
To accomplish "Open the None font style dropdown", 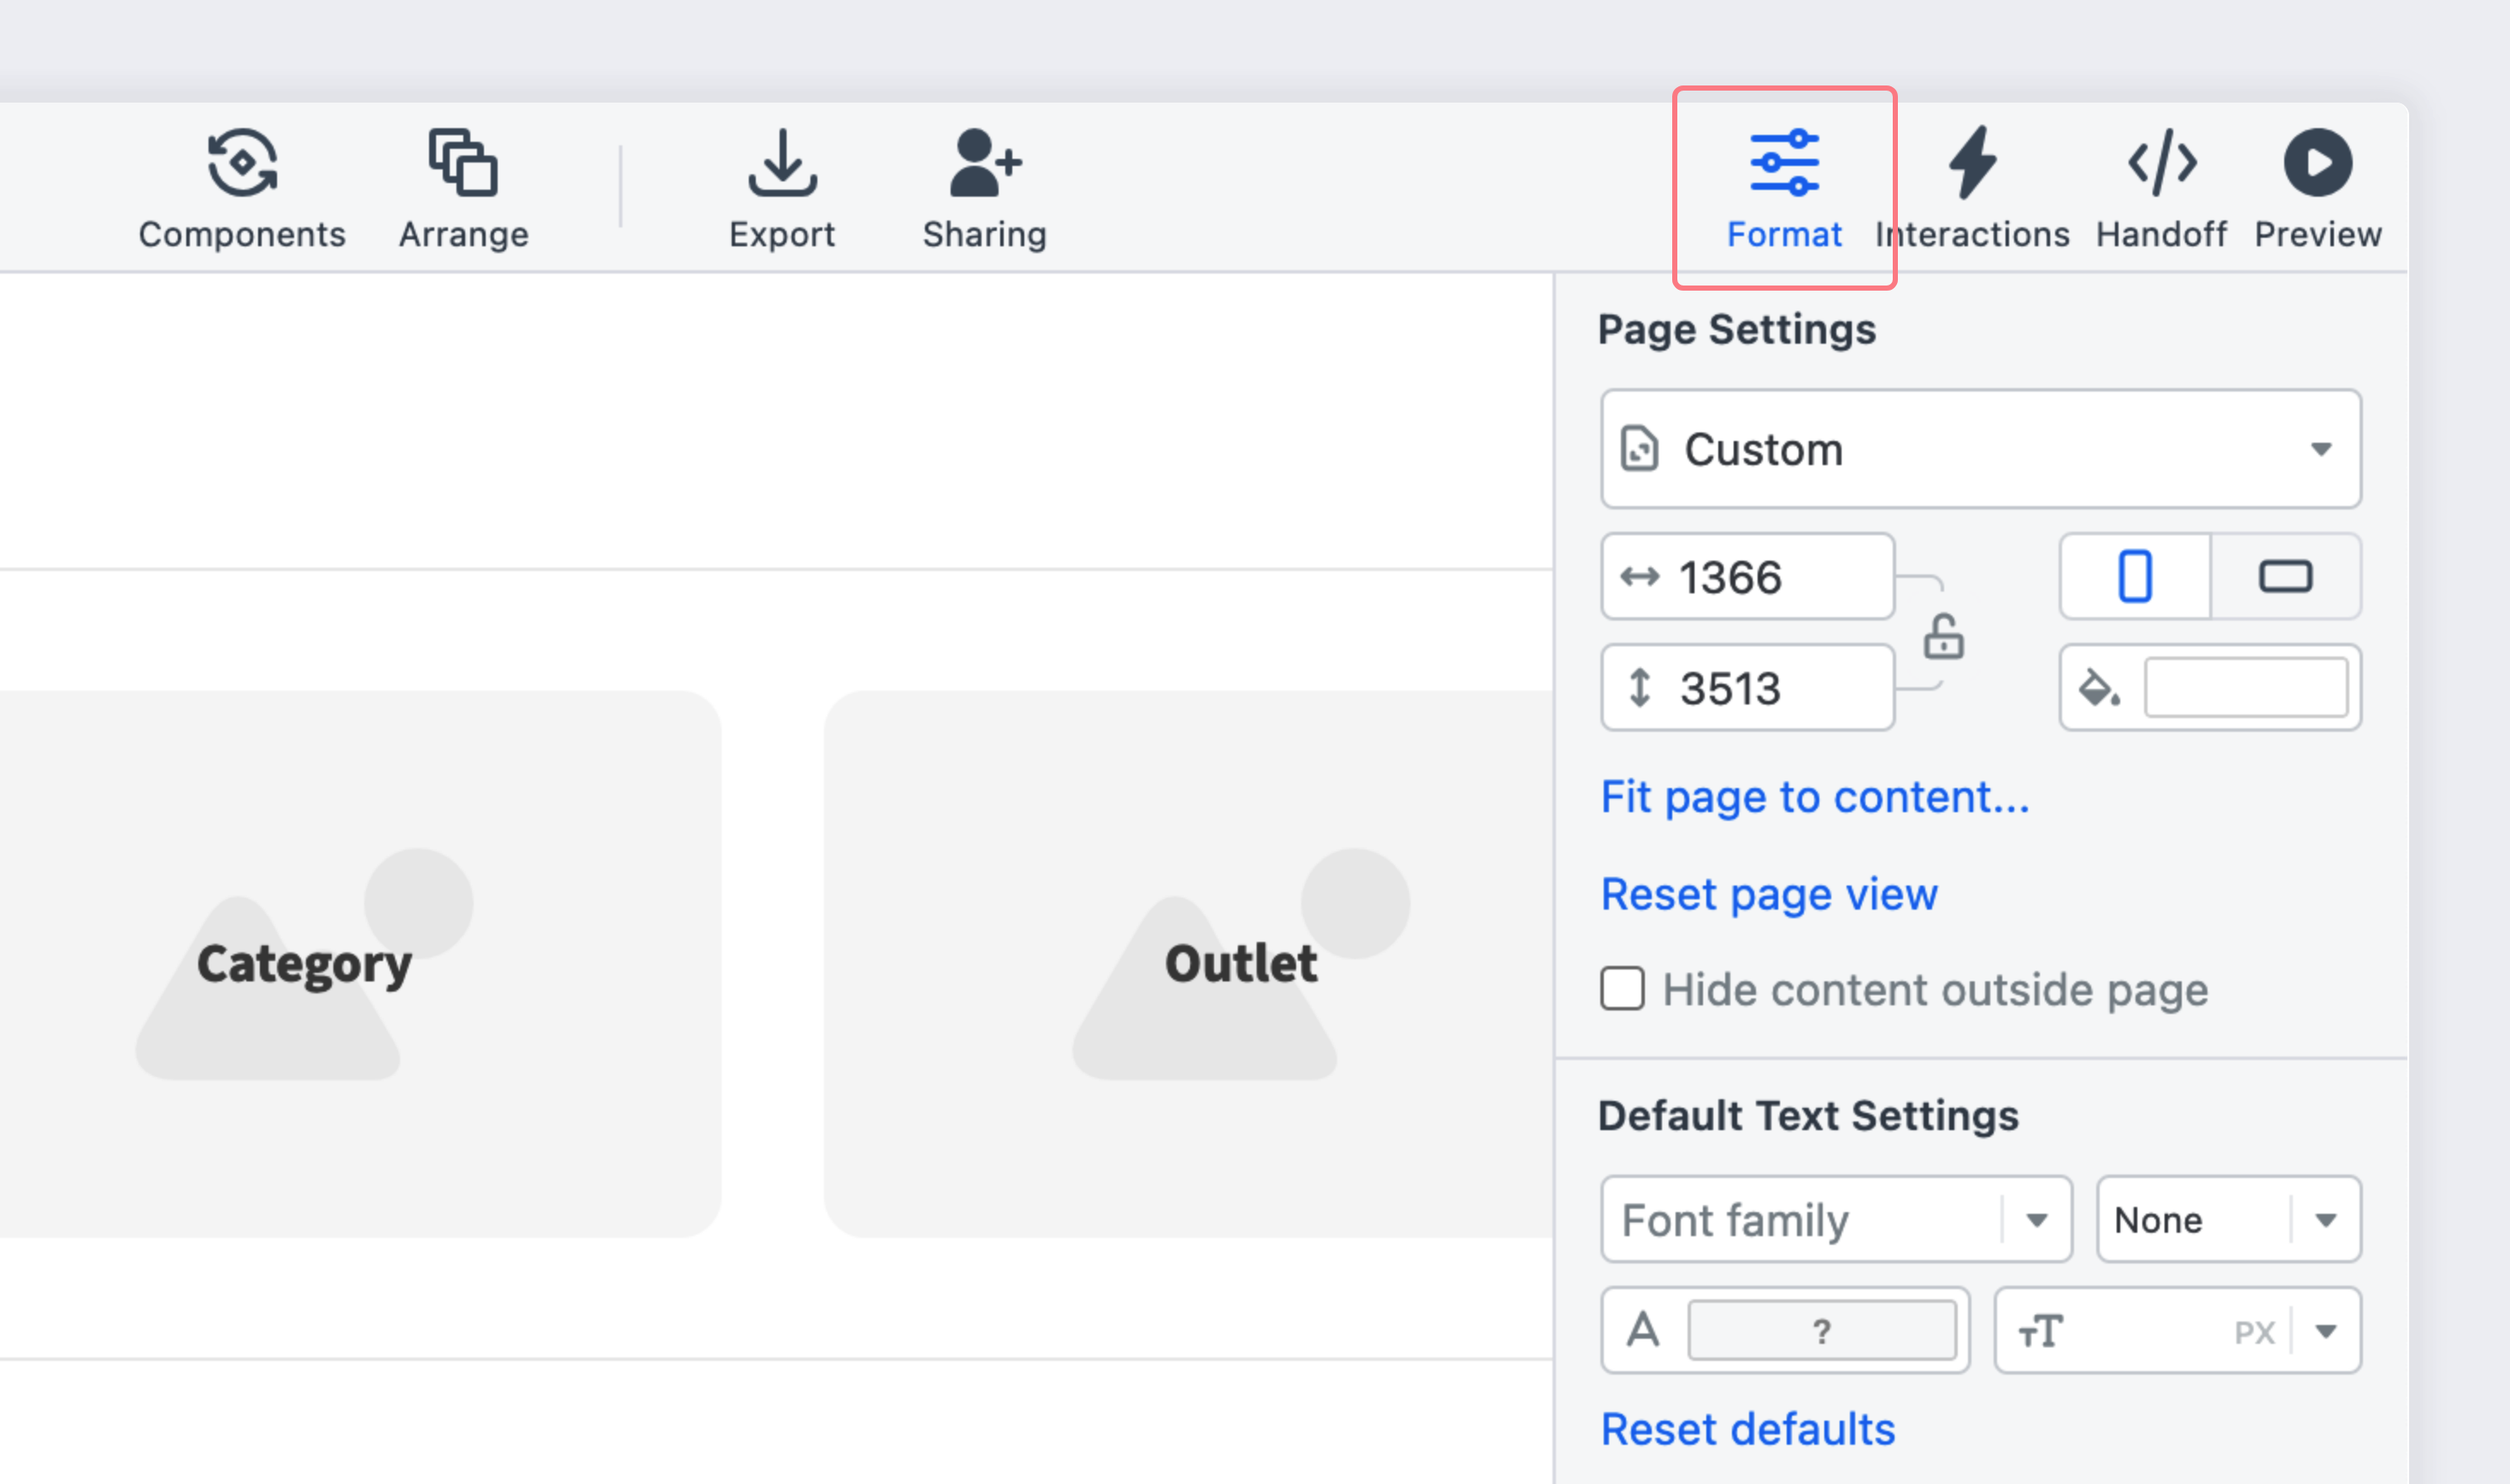I will pyautogui.click(x=2229, y=1220).
